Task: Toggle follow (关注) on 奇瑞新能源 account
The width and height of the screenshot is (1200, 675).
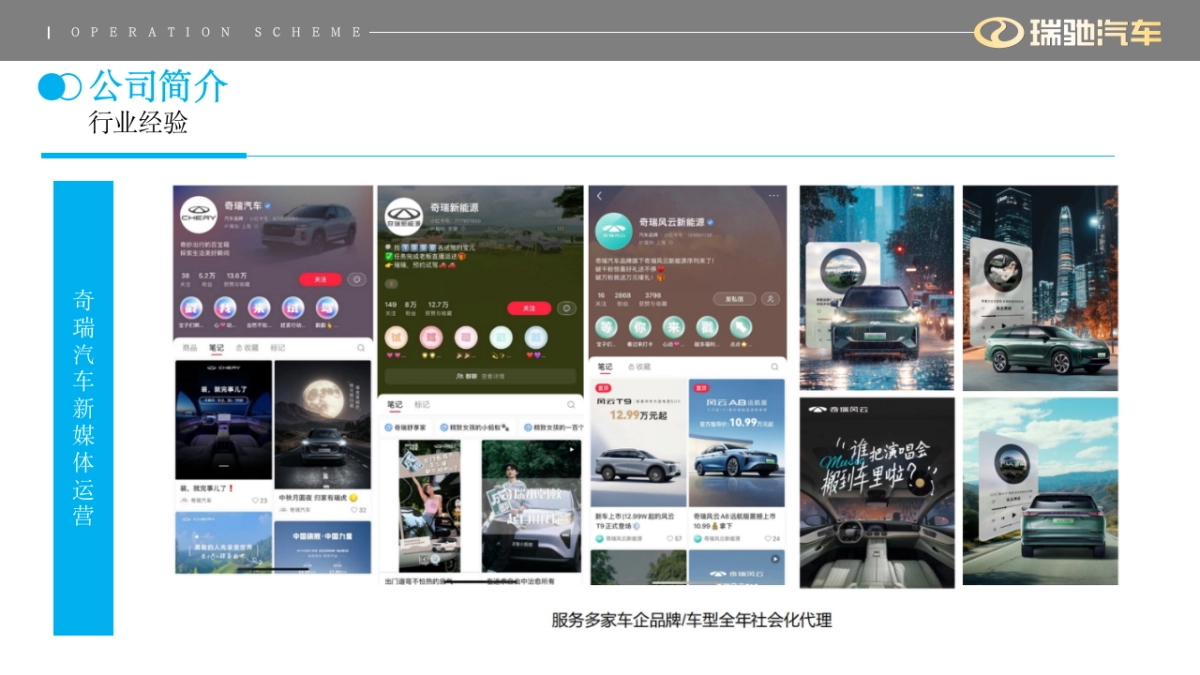Action: coord(529,307)
